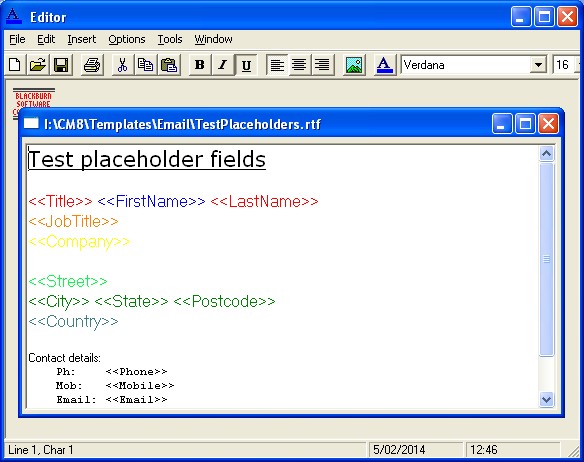Viewport: 584px width, 462px height.
Task: Open the Options menu
Action: pos(127,39)
